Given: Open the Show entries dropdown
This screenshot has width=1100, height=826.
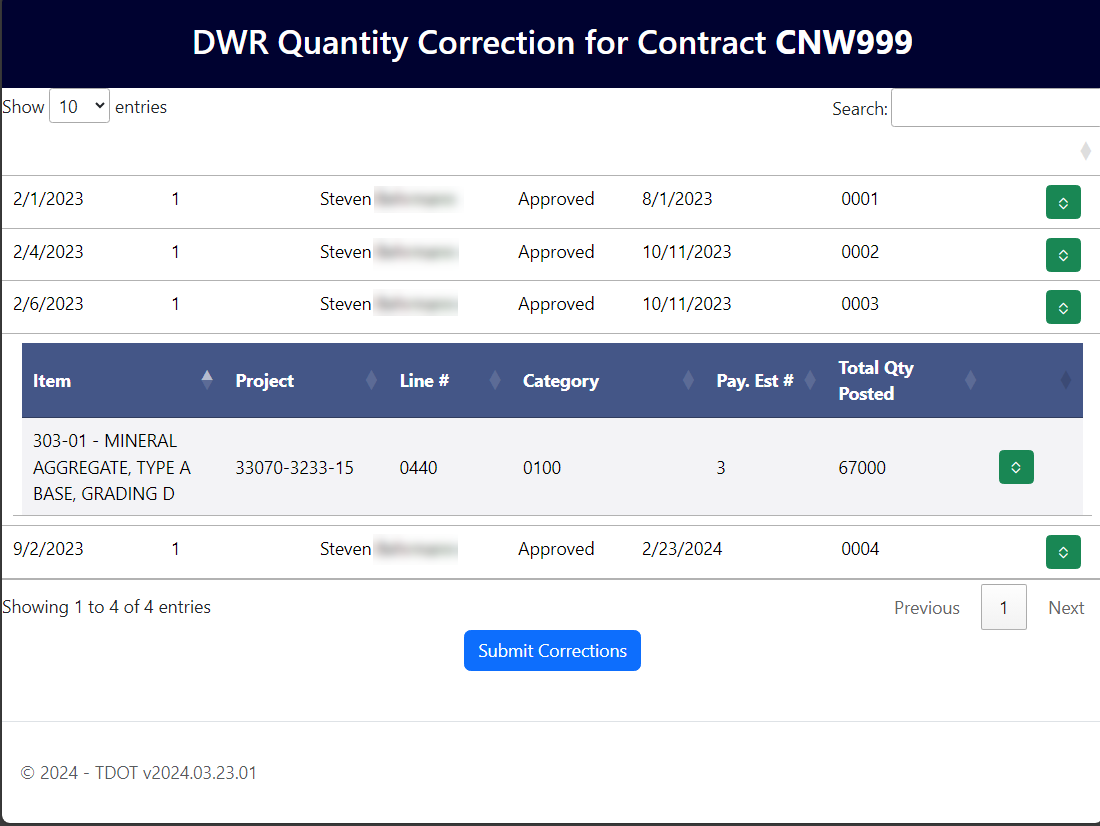Looking at the screenshot, I should (x=79, y=106).
